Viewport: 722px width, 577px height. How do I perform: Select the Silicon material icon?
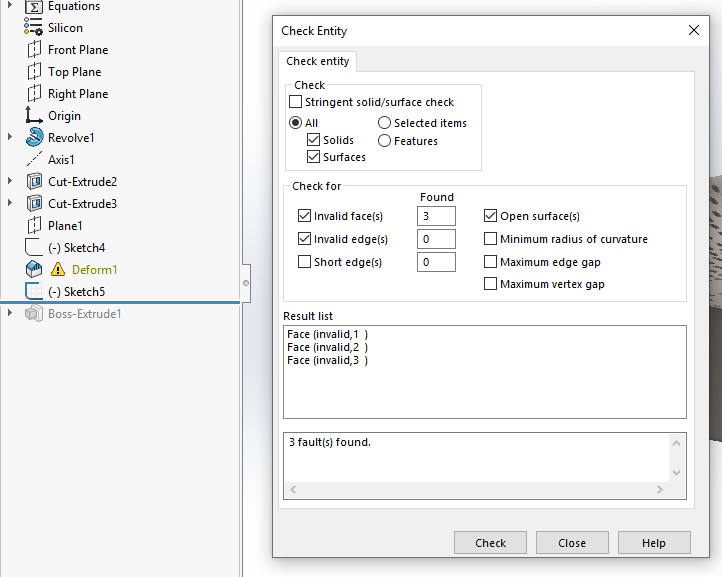pos(34,28)
